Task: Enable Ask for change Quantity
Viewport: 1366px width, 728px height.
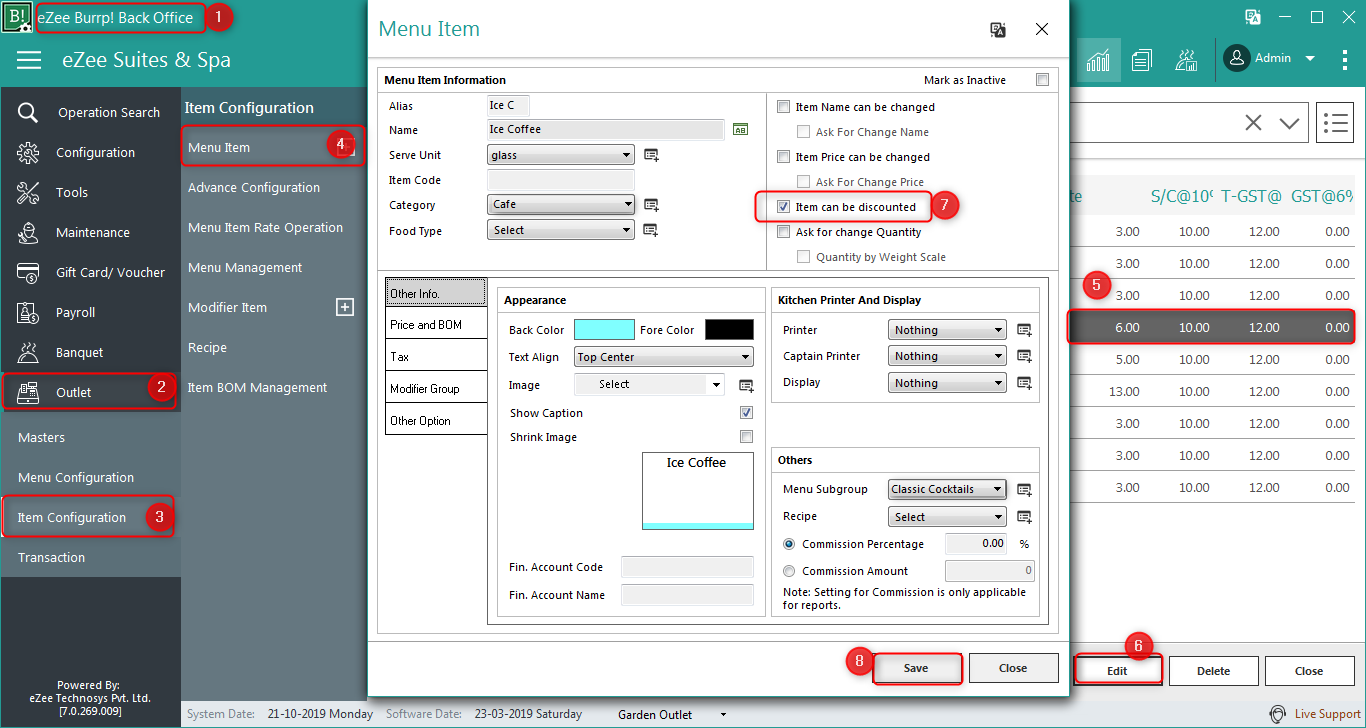Action: point(784,232)
